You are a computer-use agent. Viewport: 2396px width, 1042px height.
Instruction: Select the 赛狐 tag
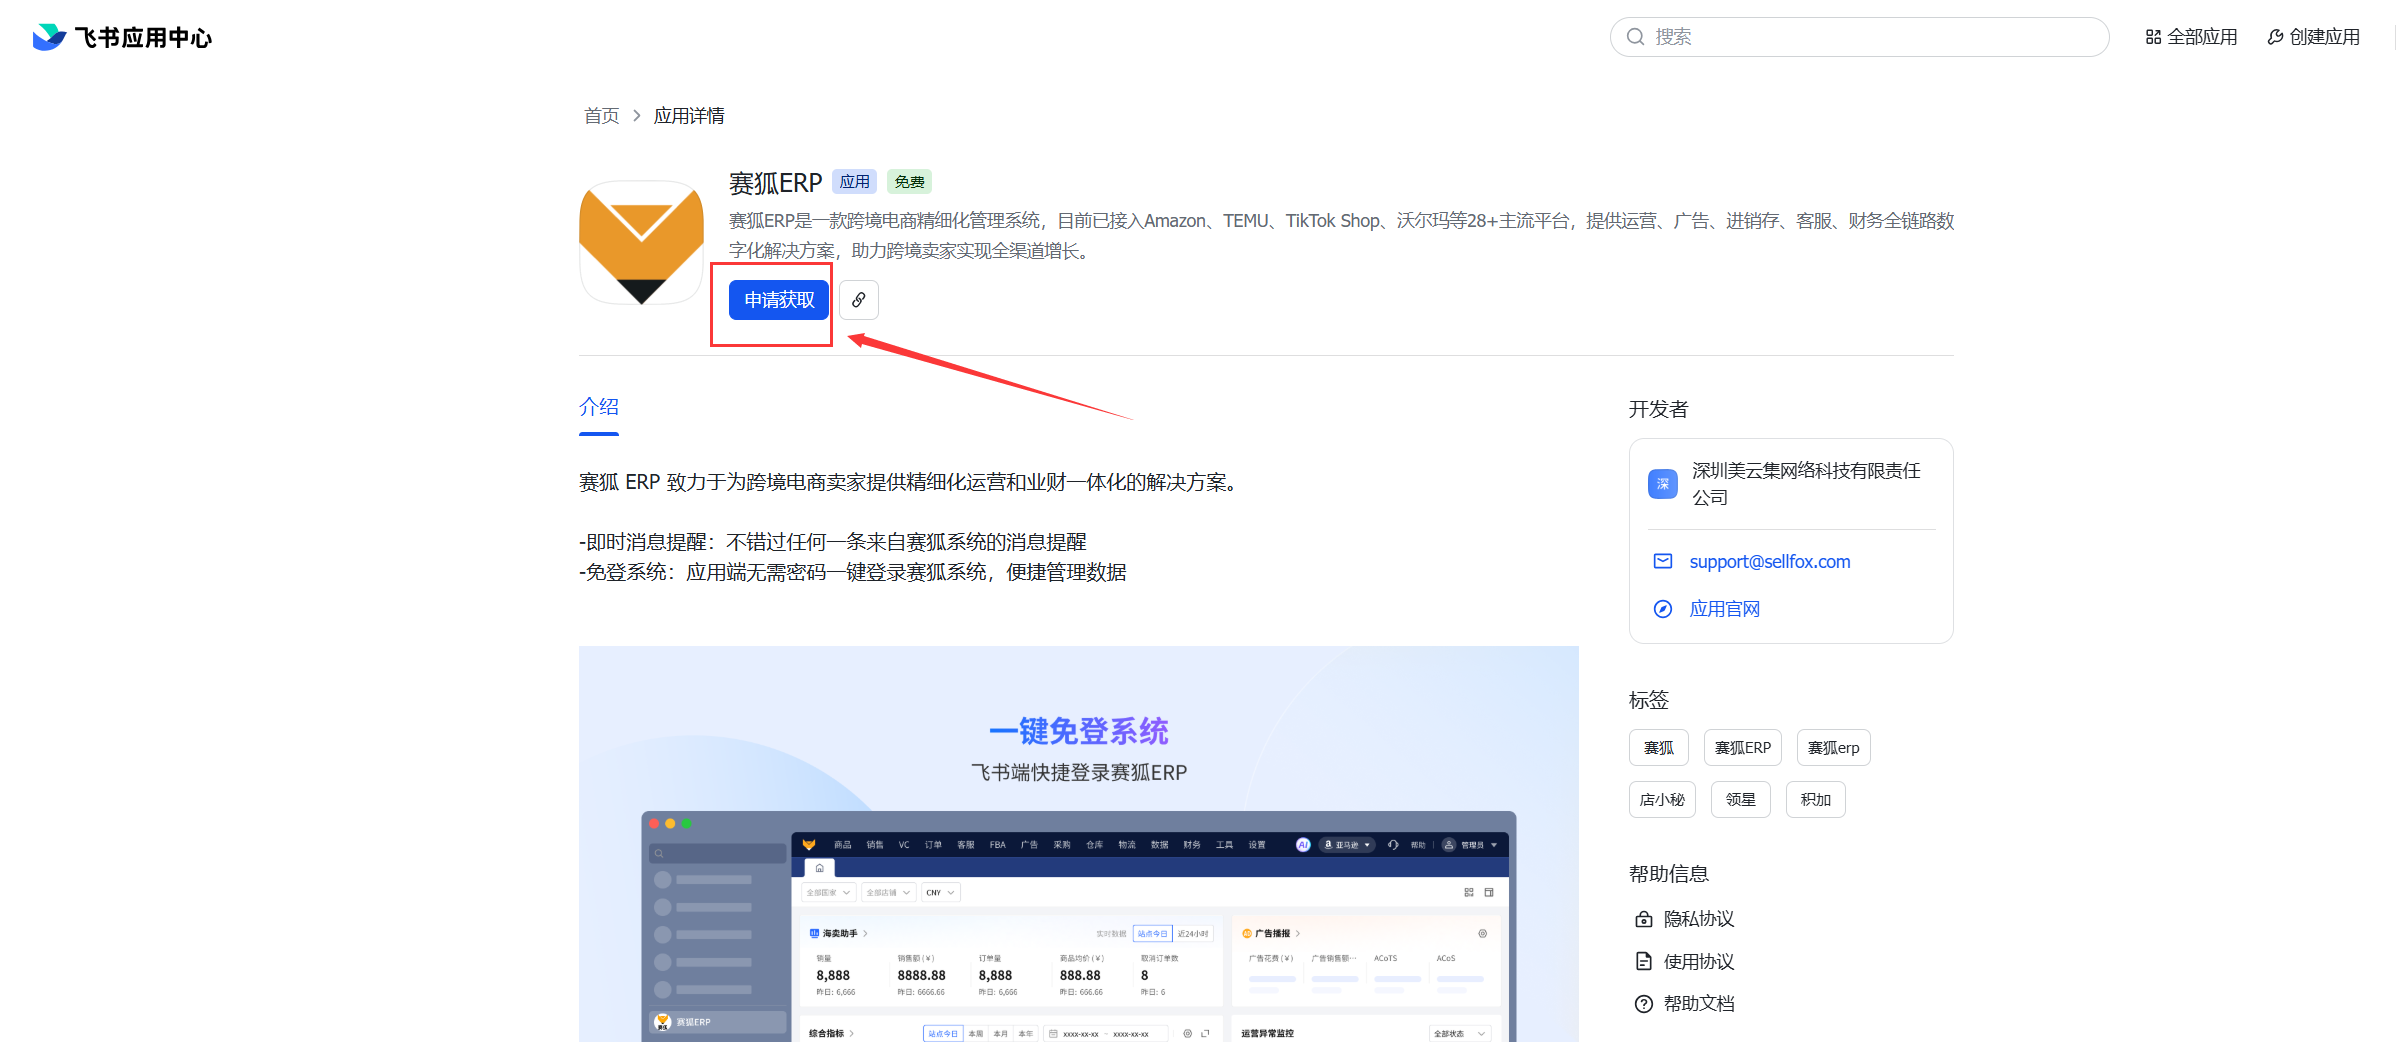click(1659, 748)
